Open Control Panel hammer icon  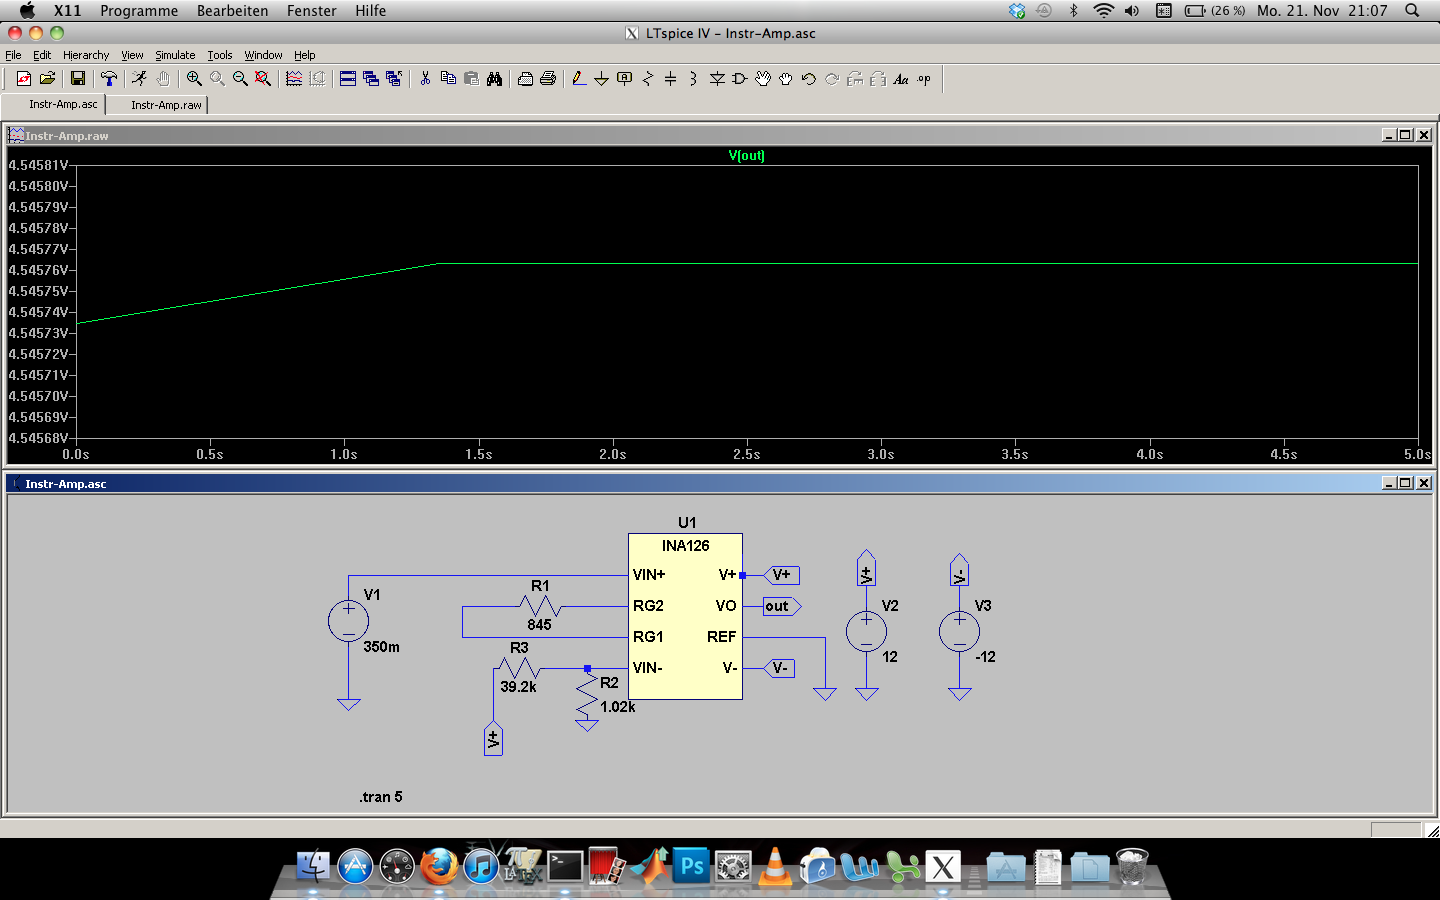click(x=109, y=79)
